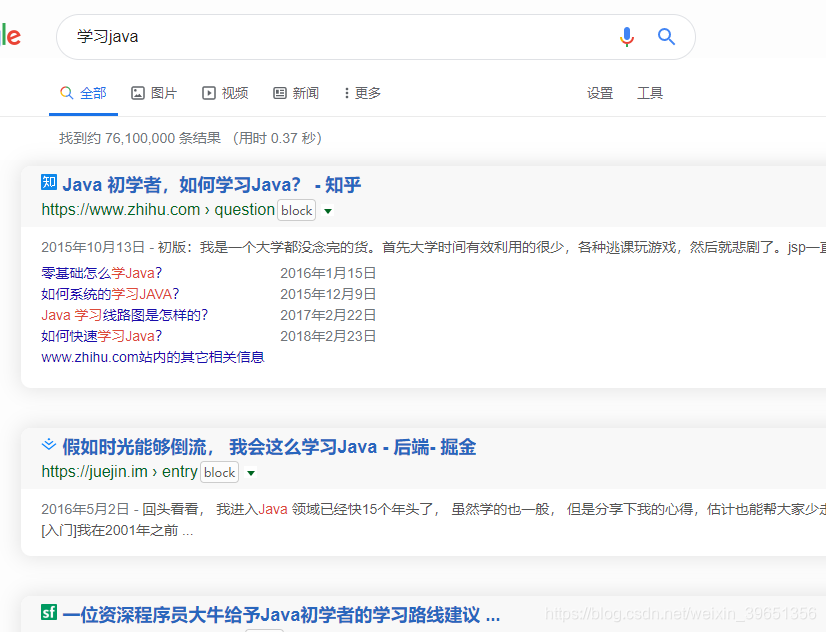Screen dimensions: 826x632
Task: Open sitelink 如何快速学习Java？
Action: point(102,336)
